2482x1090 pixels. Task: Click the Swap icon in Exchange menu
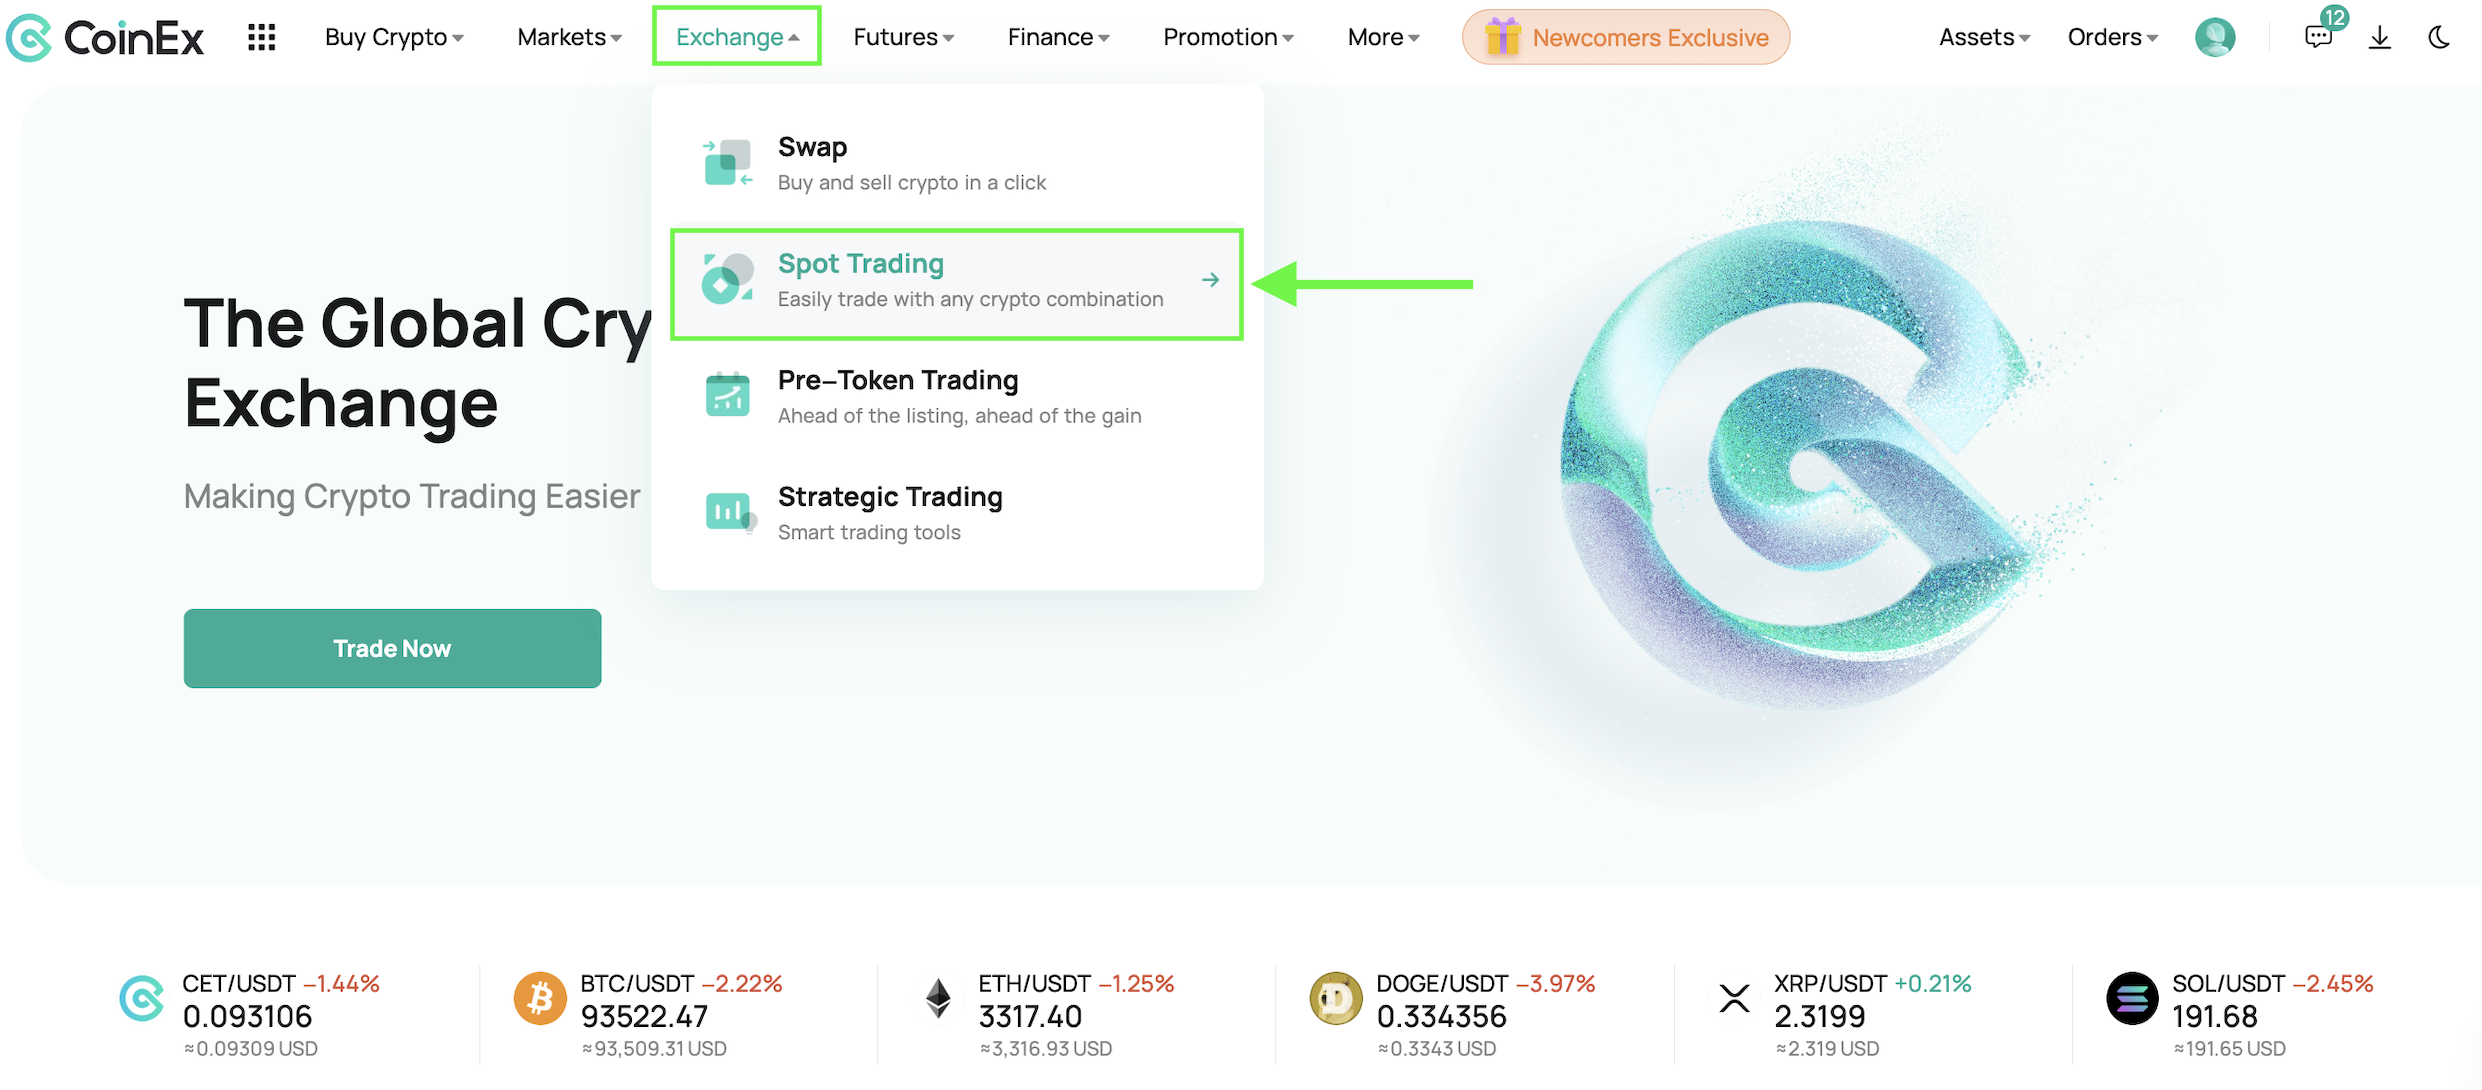727,162
